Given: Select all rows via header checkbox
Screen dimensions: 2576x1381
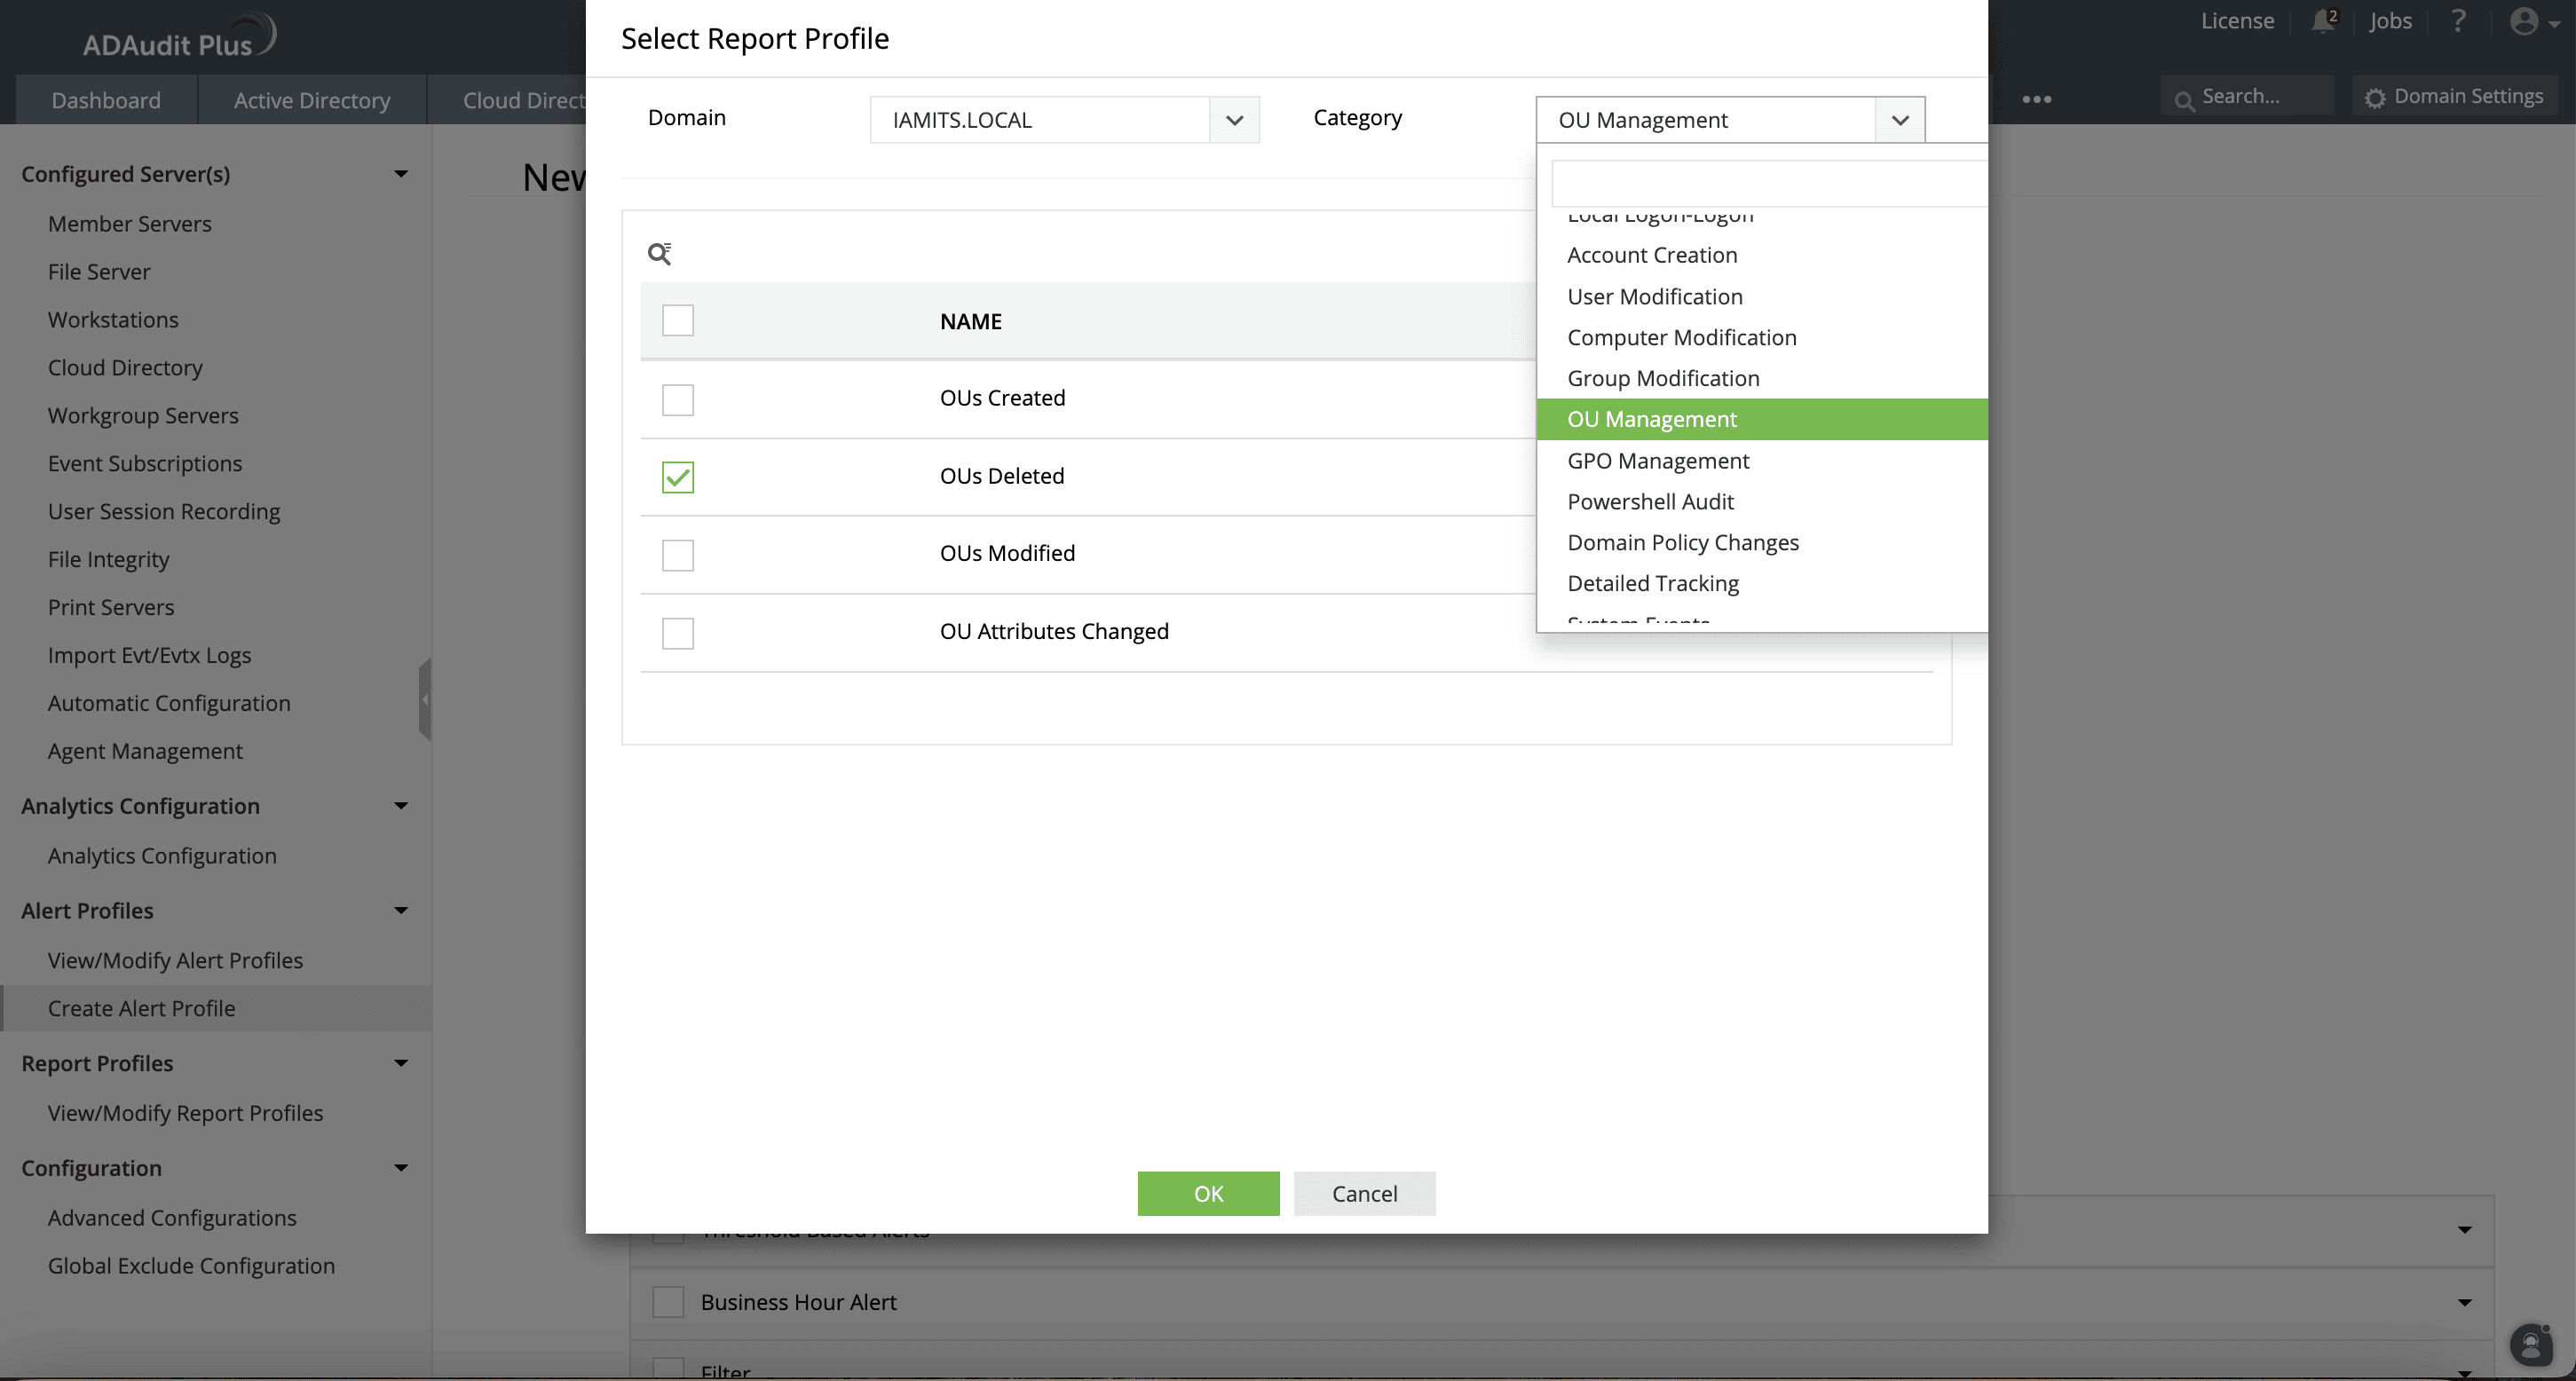Looking at the screenshot, I should 678,321.
